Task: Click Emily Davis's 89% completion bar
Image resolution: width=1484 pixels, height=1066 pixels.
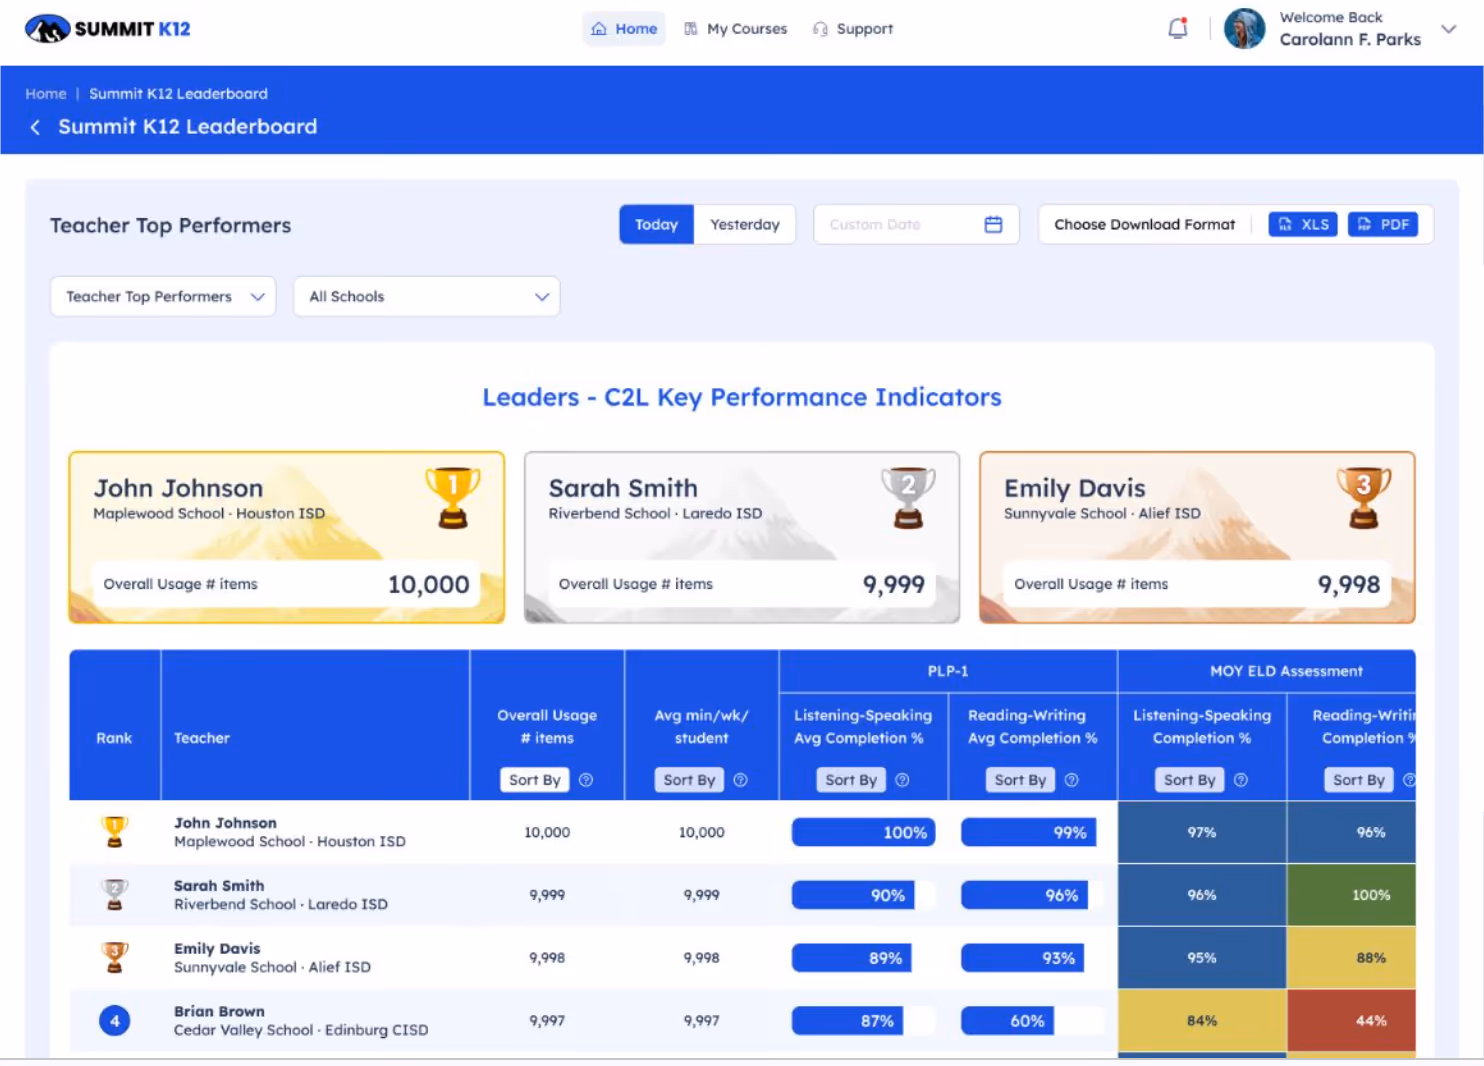Action: tap(851, 958)
